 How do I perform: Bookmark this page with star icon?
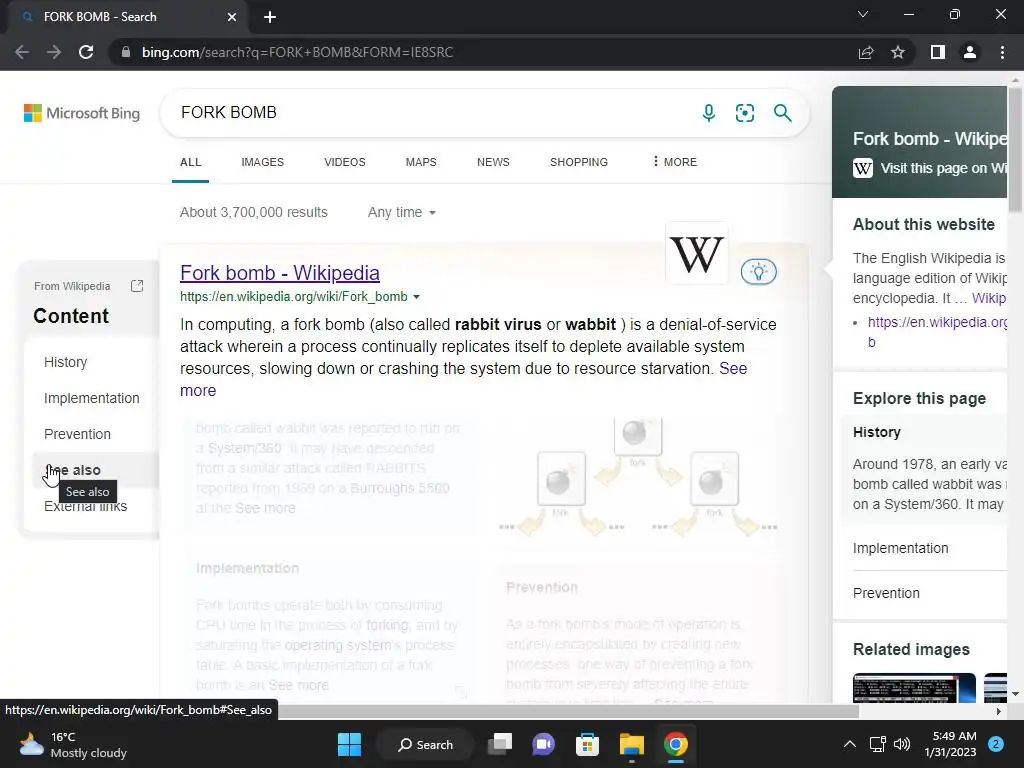(x=898, y=52)
